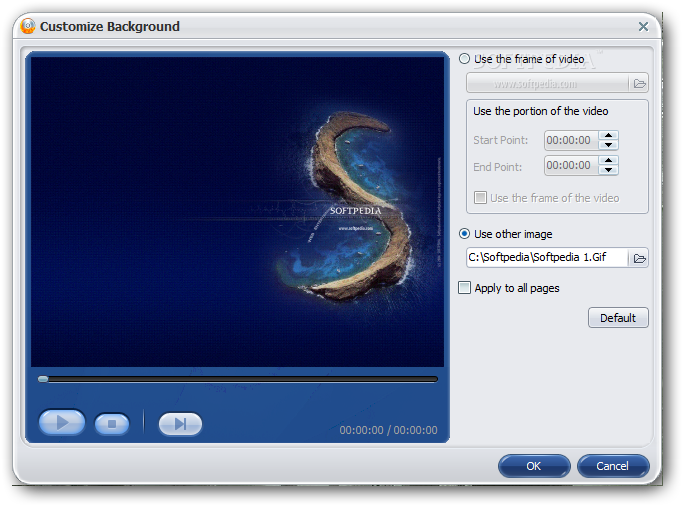Viewport: 683px width, 506px height.
Task: Click the 00:00:00 / 00:00:00 time readout
Action: tap(388, 430)
